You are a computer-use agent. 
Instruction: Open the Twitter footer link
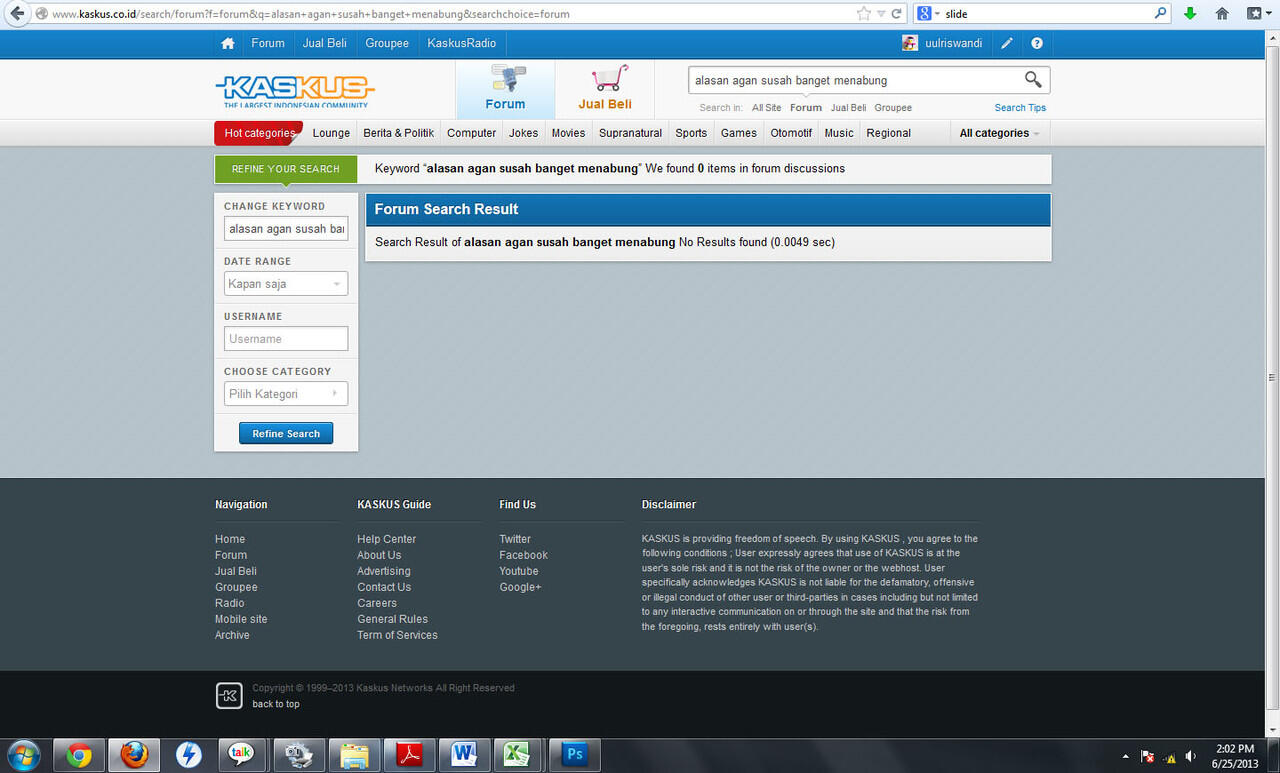pos(515,539)
